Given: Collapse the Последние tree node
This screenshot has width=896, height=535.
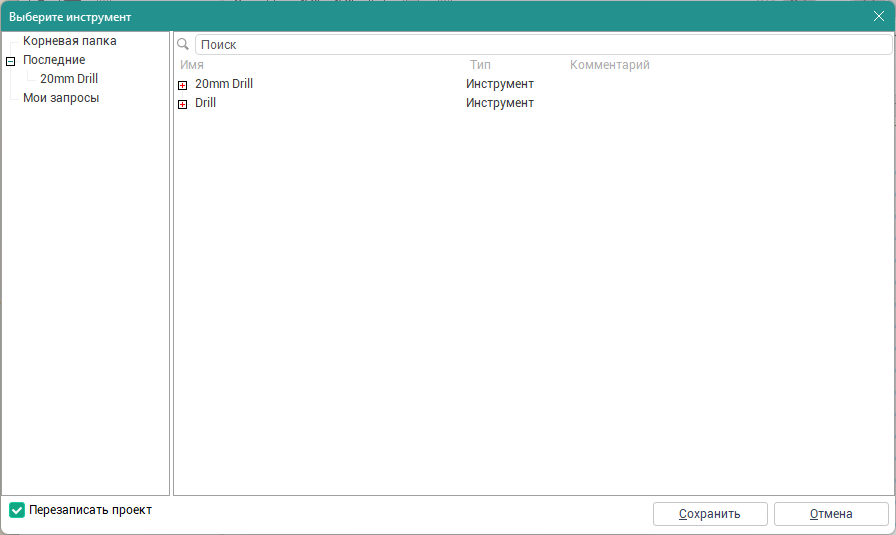Looking at the screenshot, I should 11,61.
